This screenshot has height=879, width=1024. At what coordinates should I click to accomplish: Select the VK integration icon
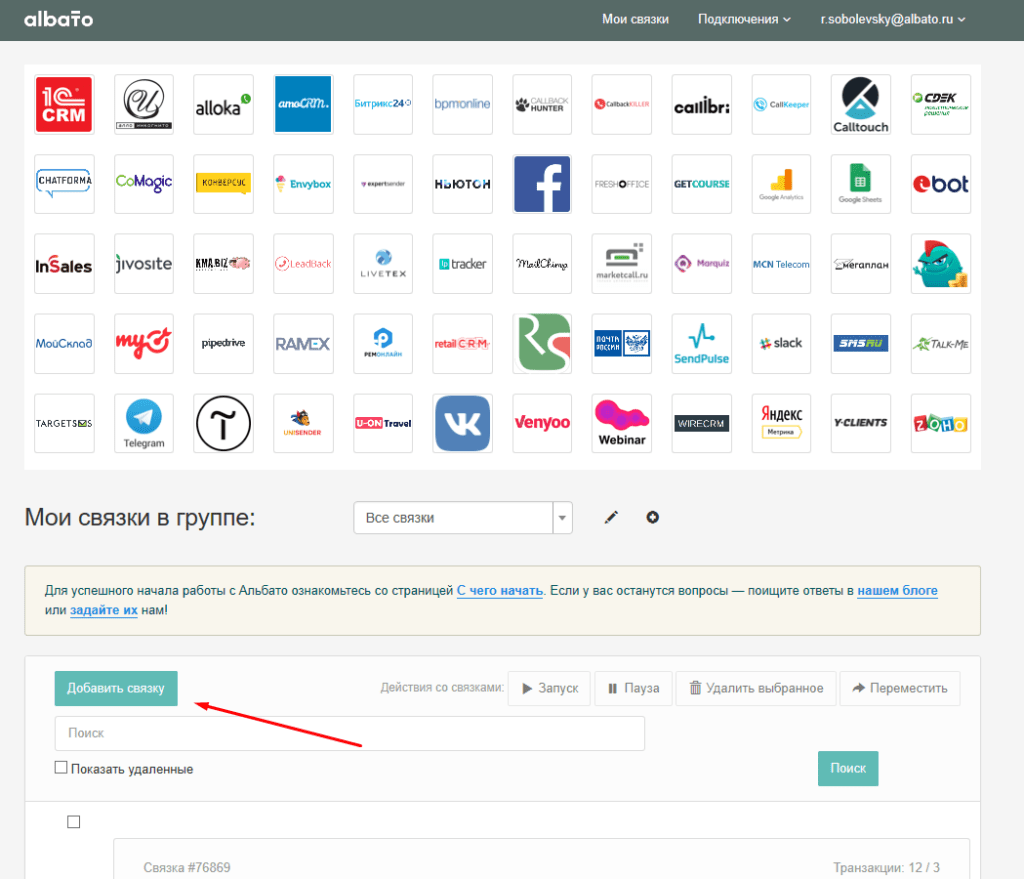pos(462,423)
